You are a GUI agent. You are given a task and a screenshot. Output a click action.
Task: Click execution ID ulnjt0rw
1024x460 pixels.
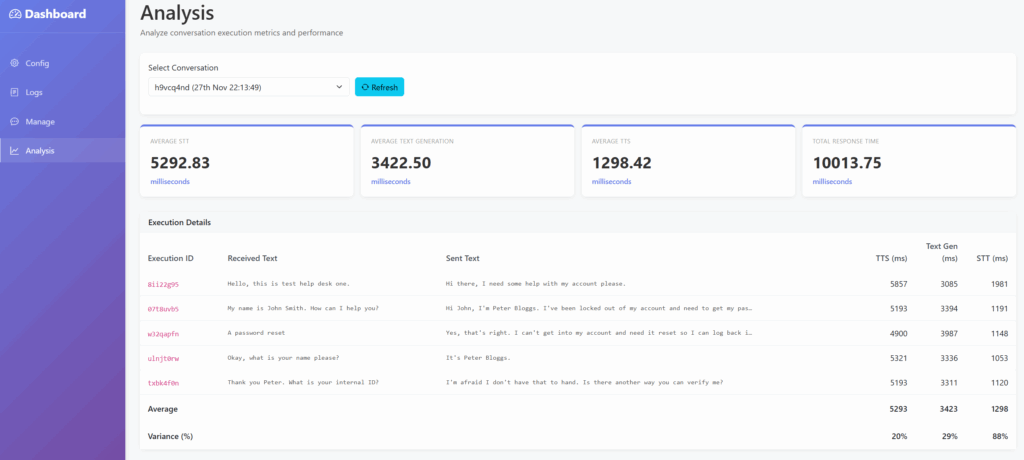163,358
